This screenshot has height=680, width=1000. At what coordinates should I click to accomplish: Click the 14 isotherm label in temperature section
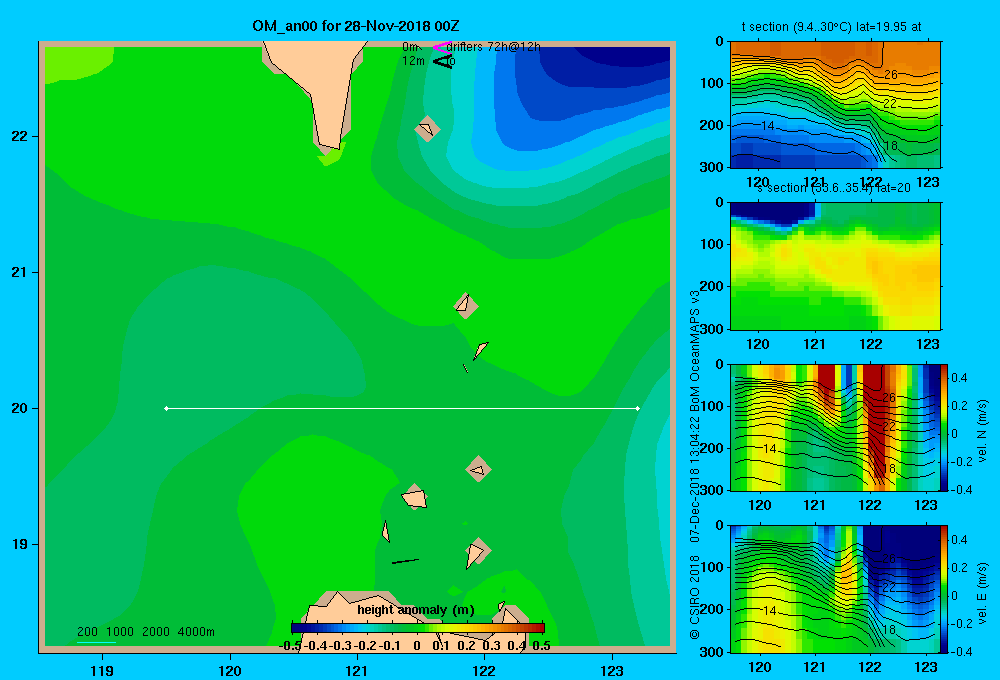768,126
